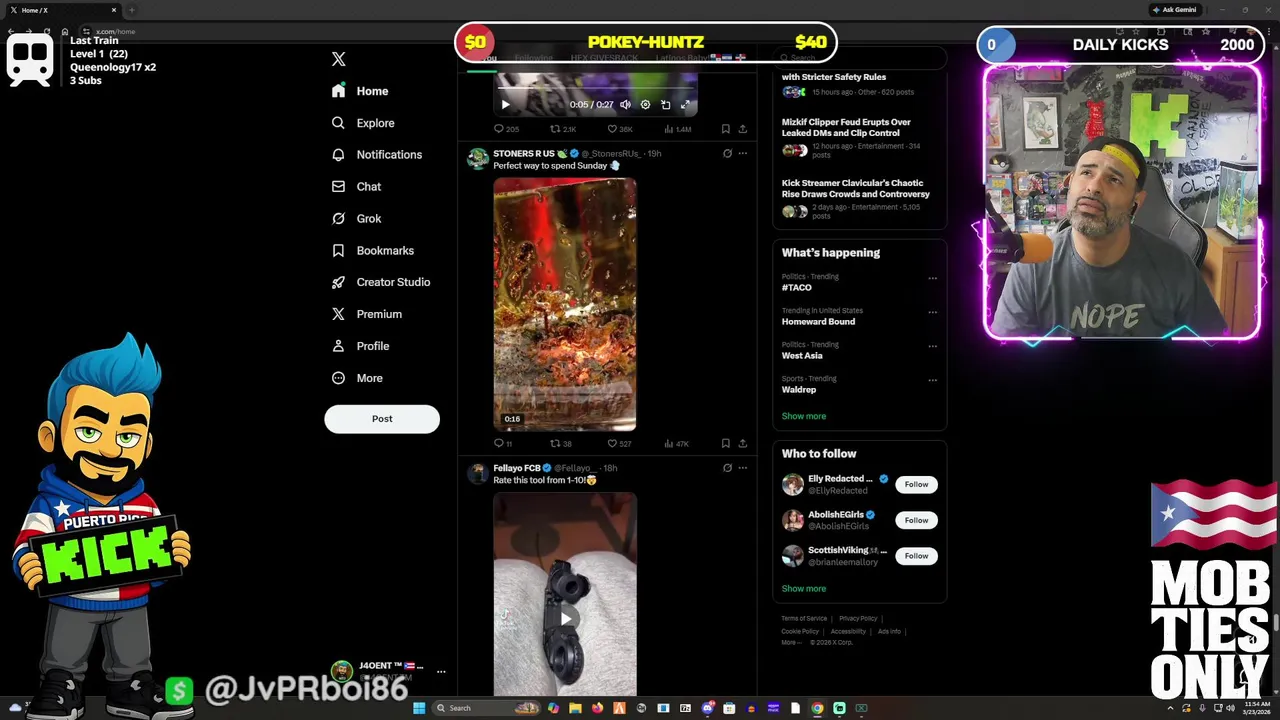Play the STONERS R US video thumbnail
The height and width of the screenshot is (720, 1280).
tap(565, 304)
